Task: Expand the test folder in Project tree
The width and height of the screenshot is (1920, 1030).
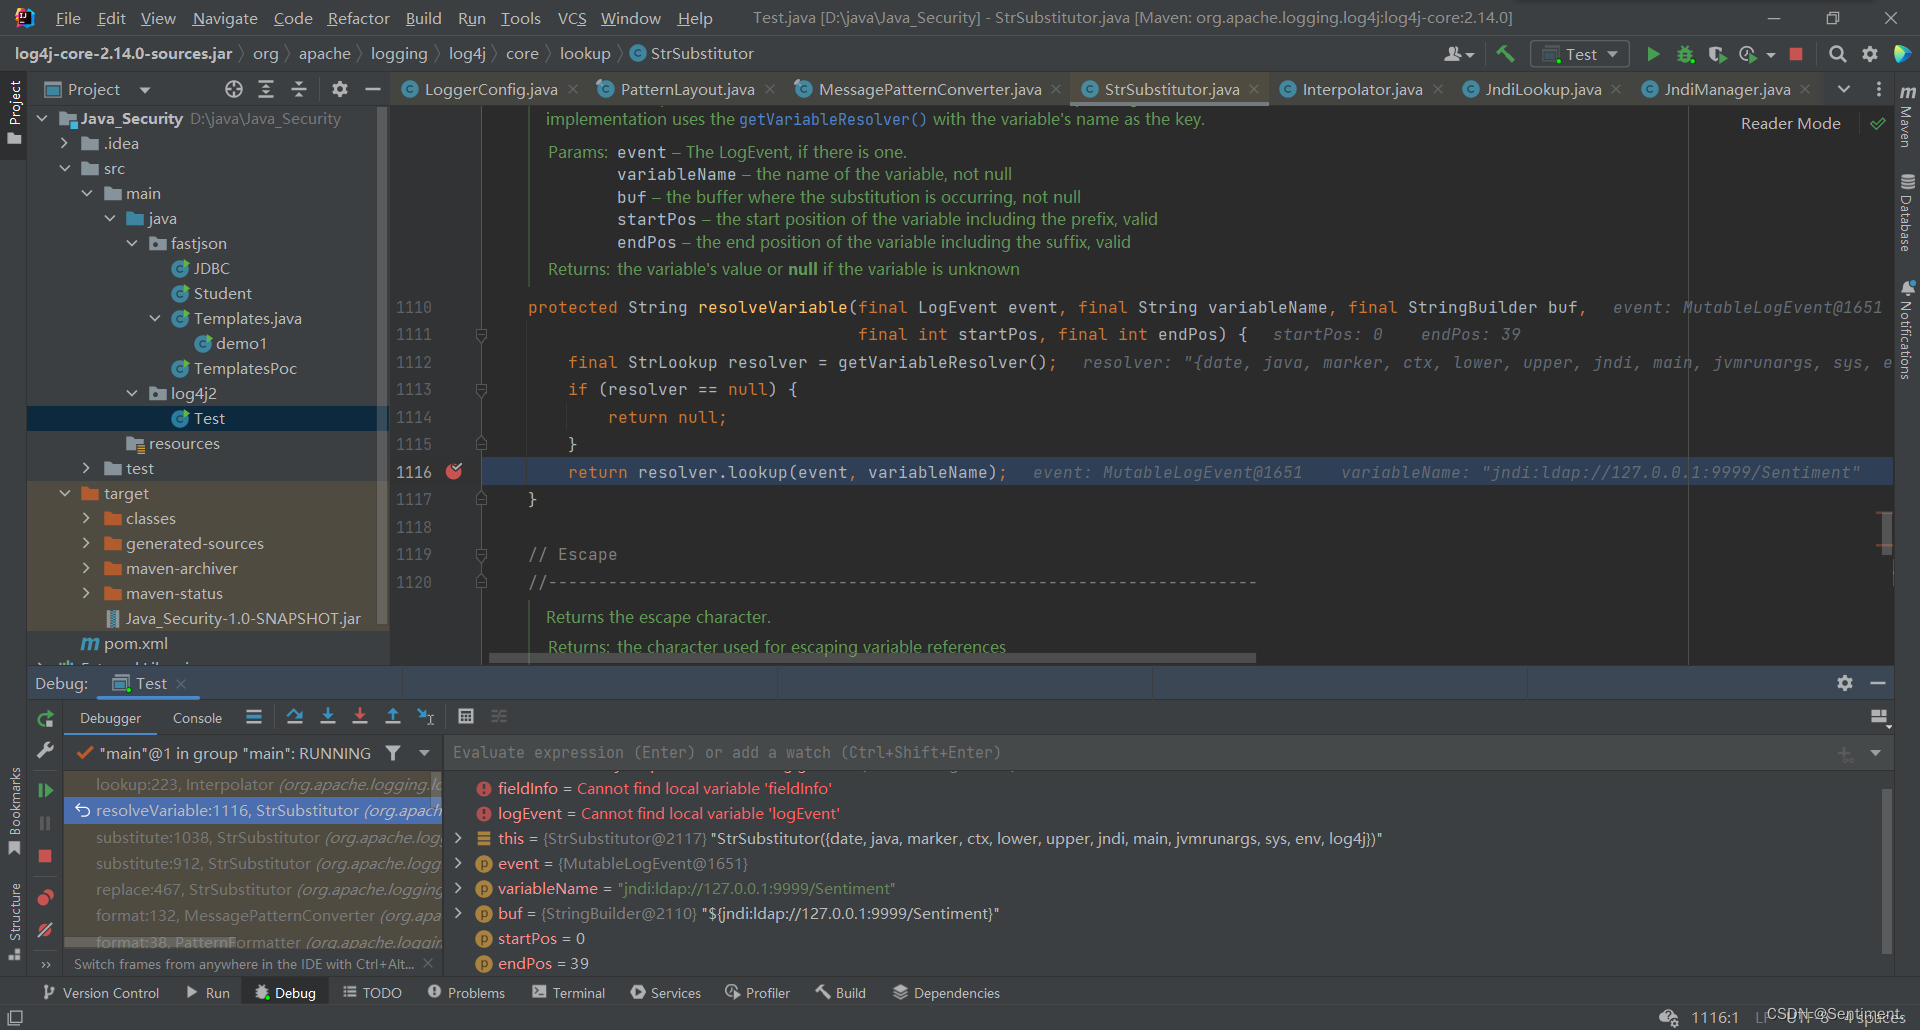Action: 86,468
